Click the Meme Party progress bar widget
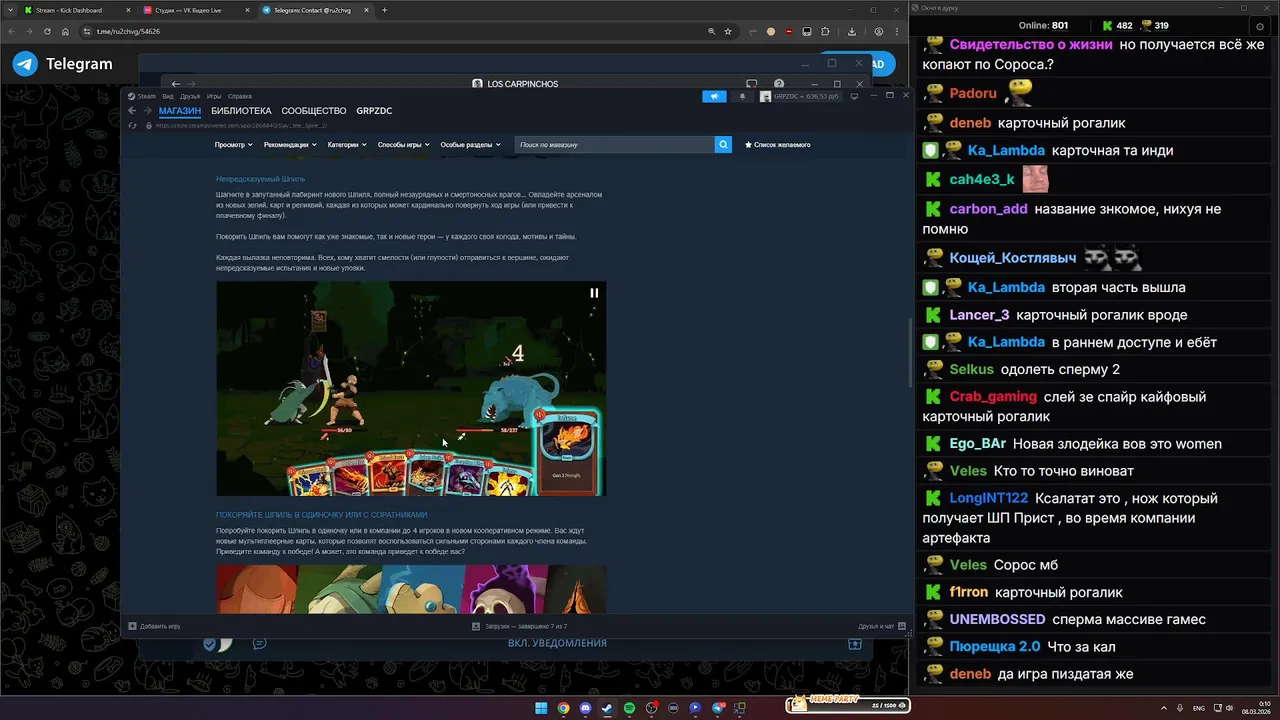 point(848,704)
